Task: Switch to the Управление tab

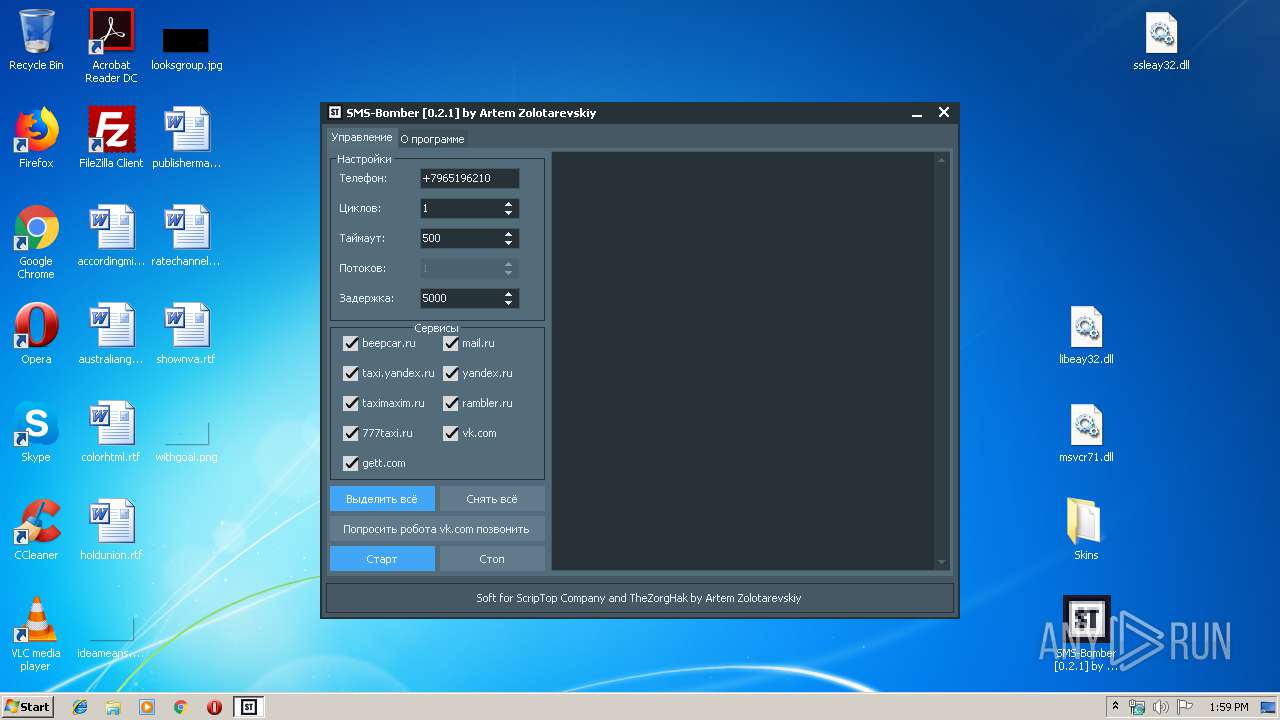Action: (x=361, y=138)
